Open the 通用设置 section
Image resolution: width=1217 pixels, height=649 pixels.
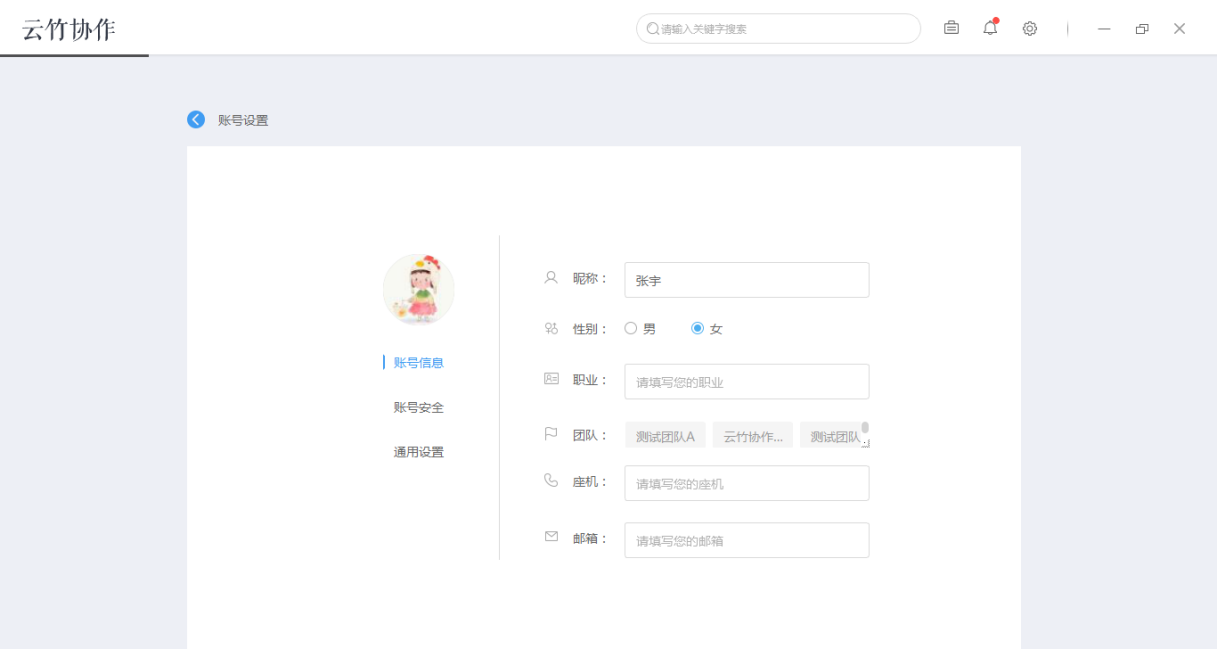(x=420, y=451)
